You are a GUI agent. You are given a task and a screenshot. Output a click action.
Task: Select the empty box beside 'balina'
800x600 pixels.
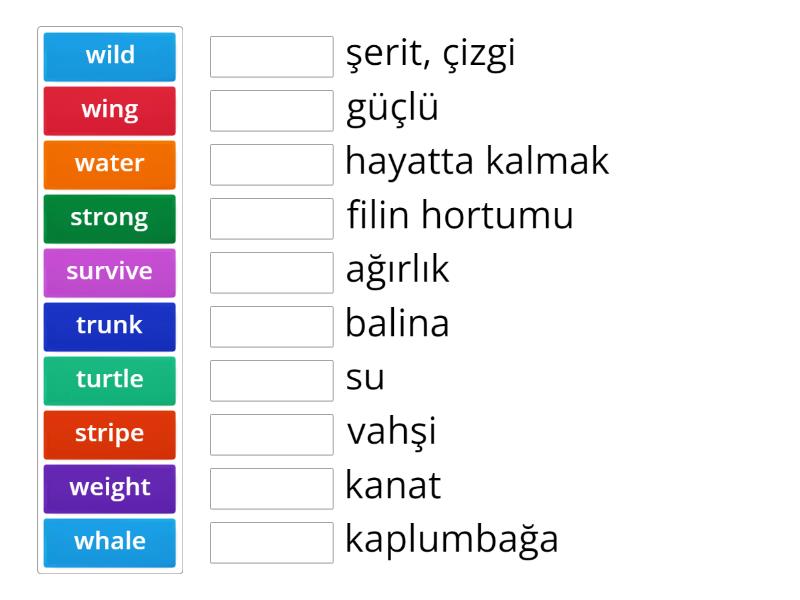click(x=272, y=327)
